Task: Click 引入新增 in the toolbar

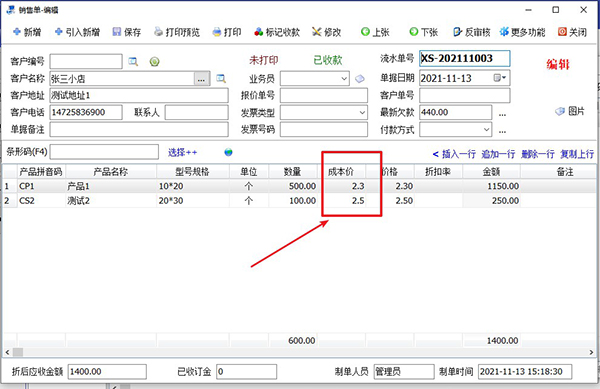Action: coord(77,32)
